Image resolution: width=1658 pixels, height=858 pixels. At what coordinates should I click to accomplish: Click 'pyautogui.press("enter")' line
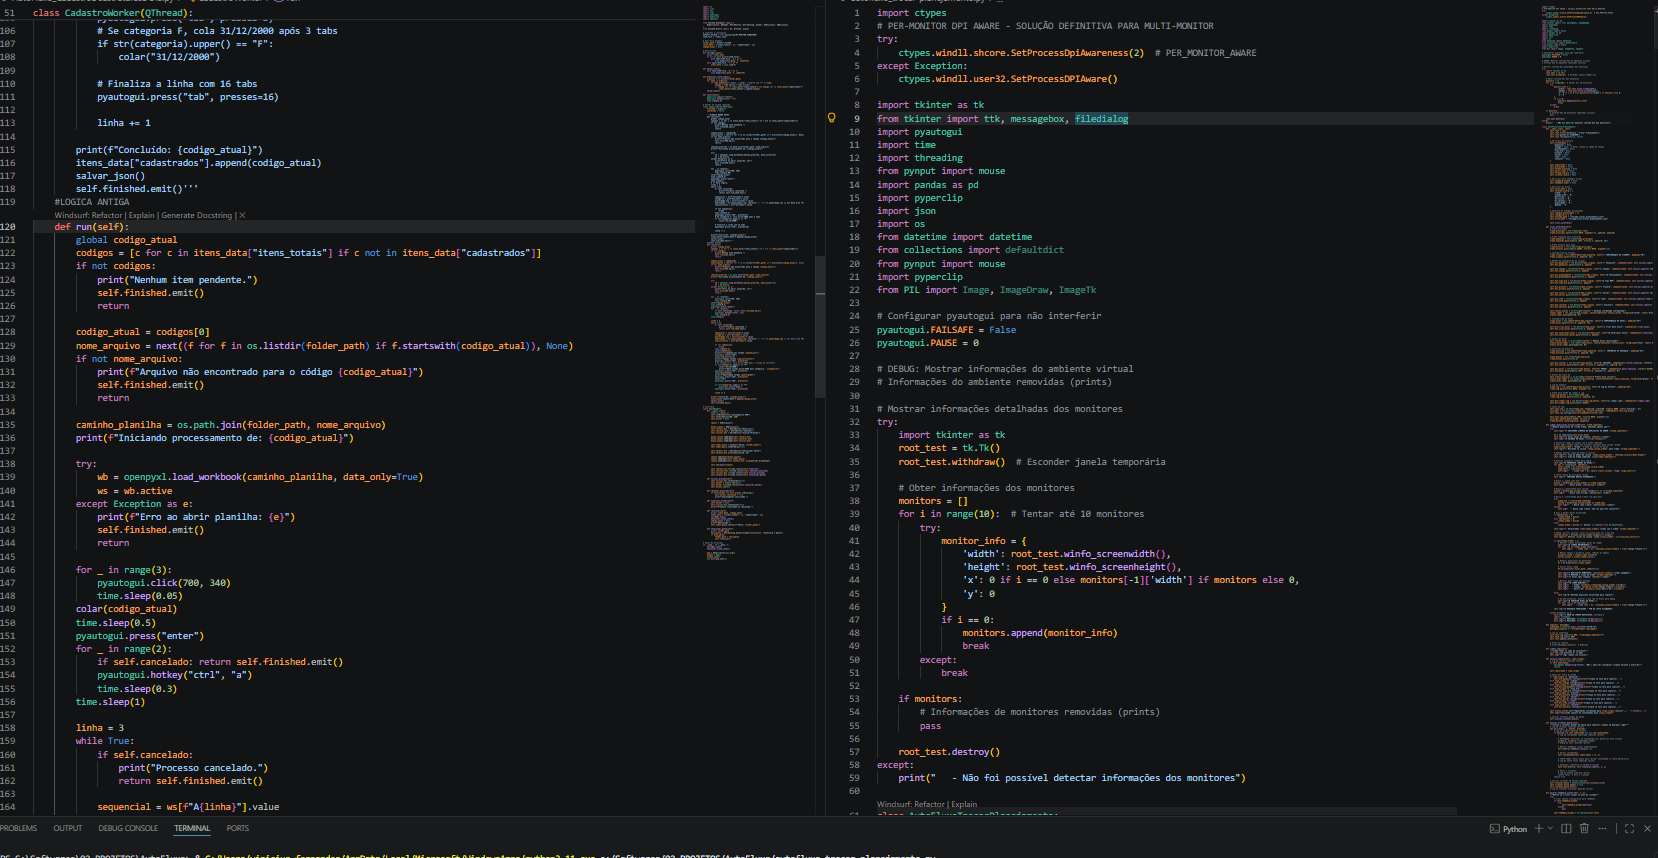pyautogui.click(x=140, y=636)
